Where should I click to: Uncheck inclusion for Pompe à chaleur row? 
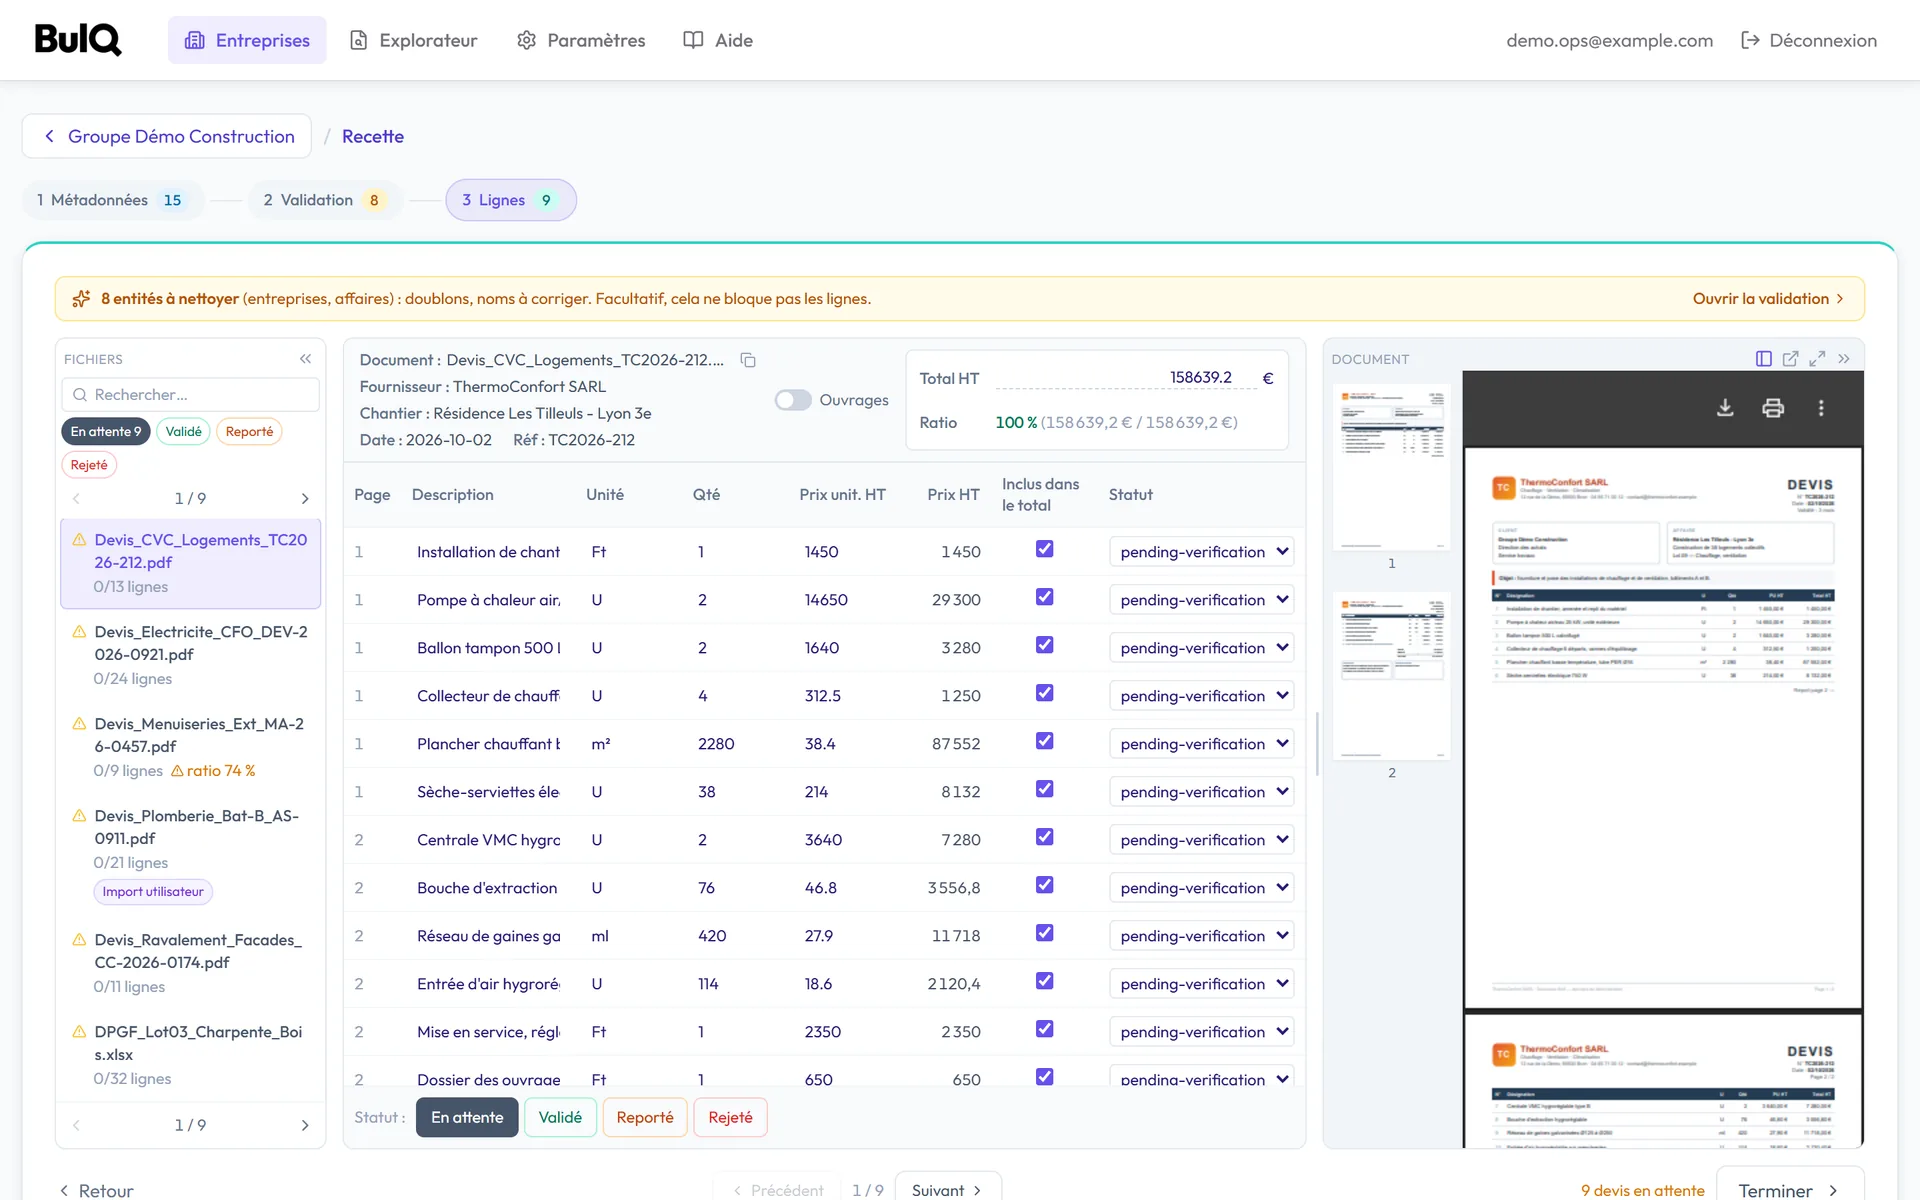[x=1044, y=597]
